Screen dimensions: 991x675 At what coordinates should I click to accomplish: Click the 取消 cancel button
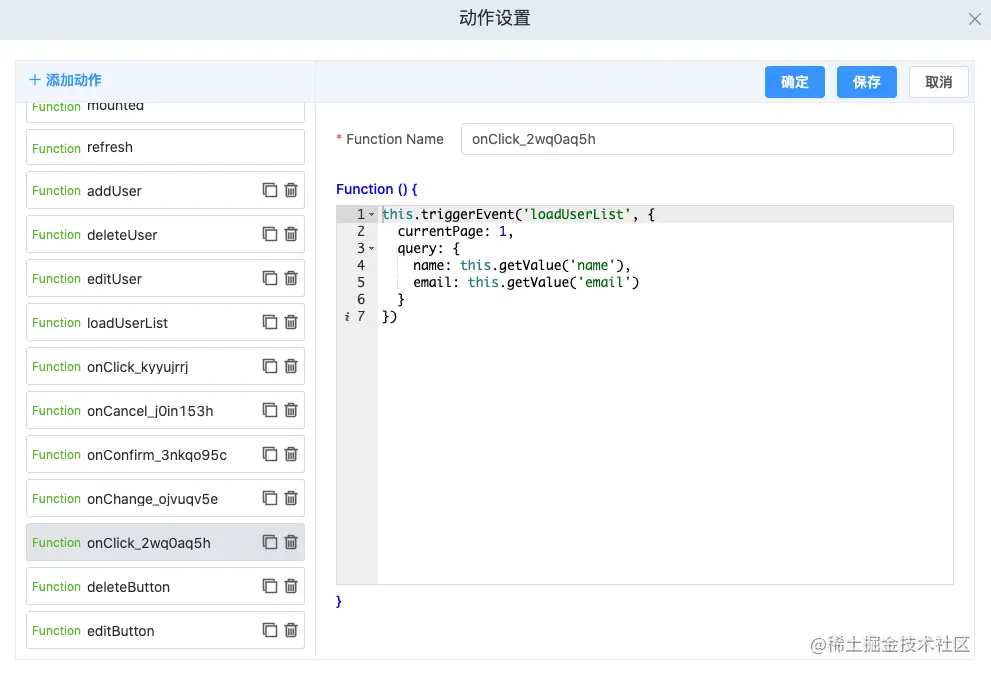click(x=938, y=82)
